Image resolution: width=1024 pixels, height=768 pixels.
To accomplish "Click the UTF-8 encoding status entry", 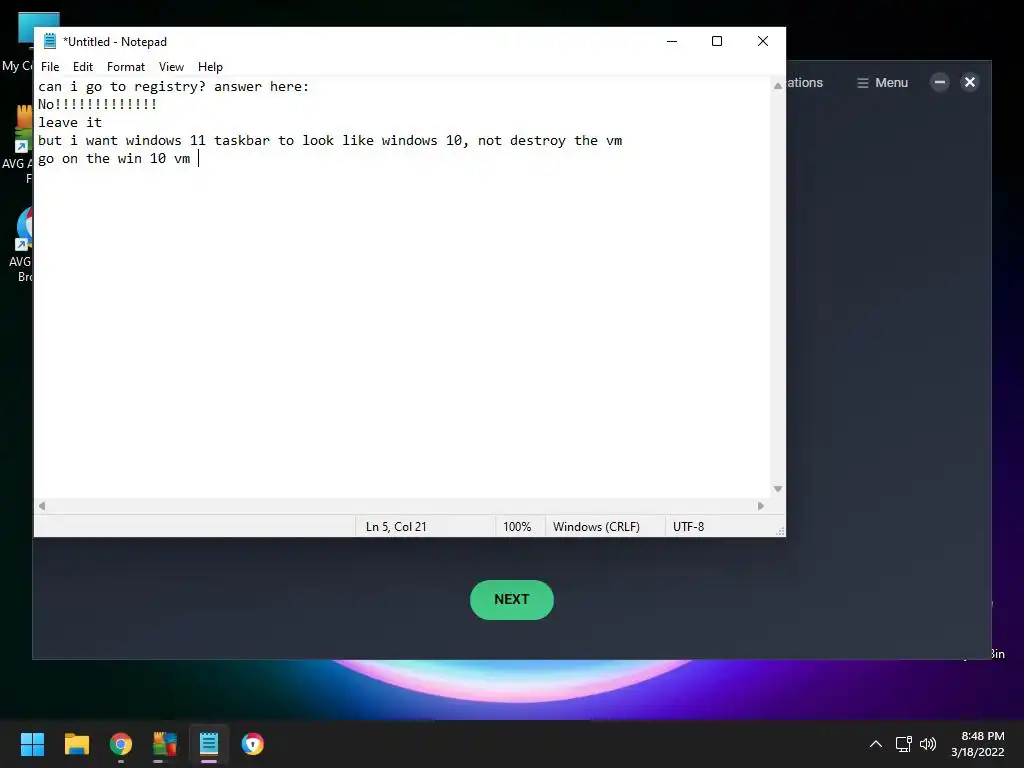I will [688, 527].
